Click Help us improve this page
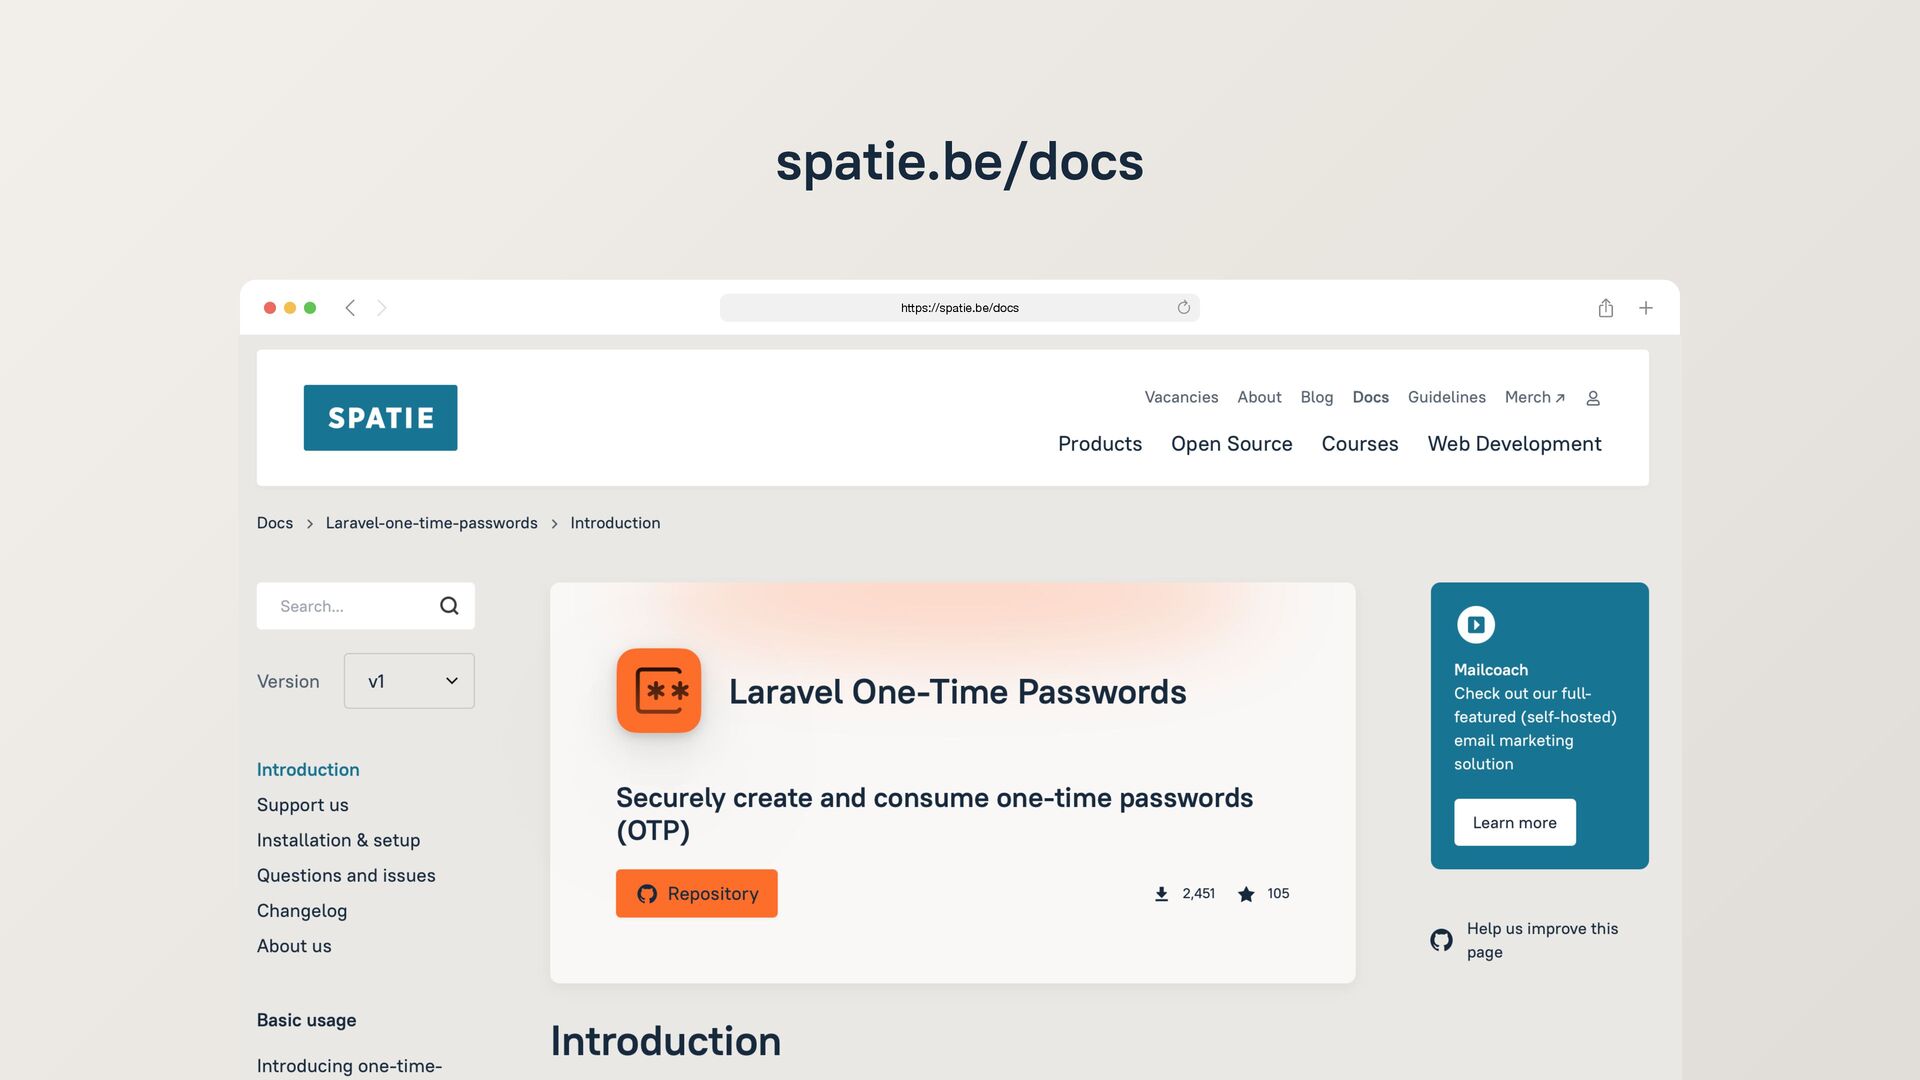This screenshot has height=1080, width=1920. tap(1542, 940)
